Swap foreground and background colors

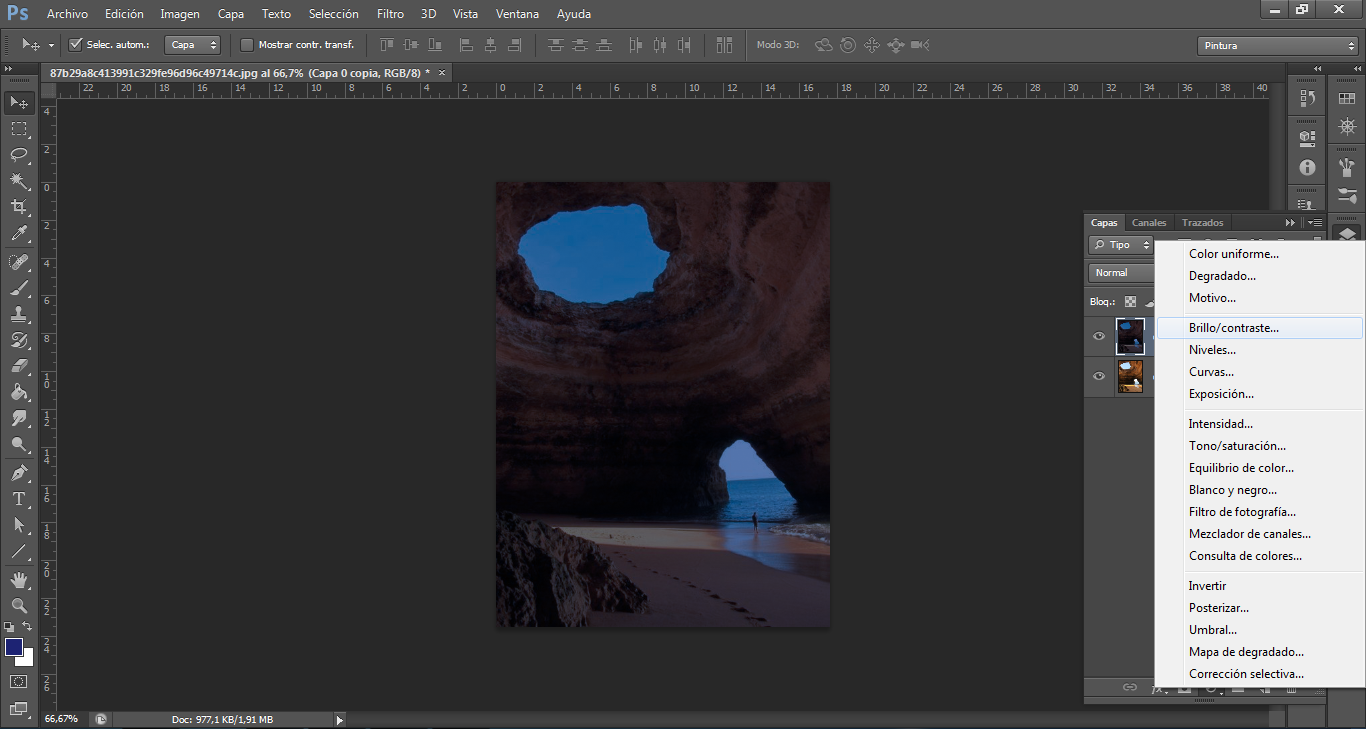28,626
